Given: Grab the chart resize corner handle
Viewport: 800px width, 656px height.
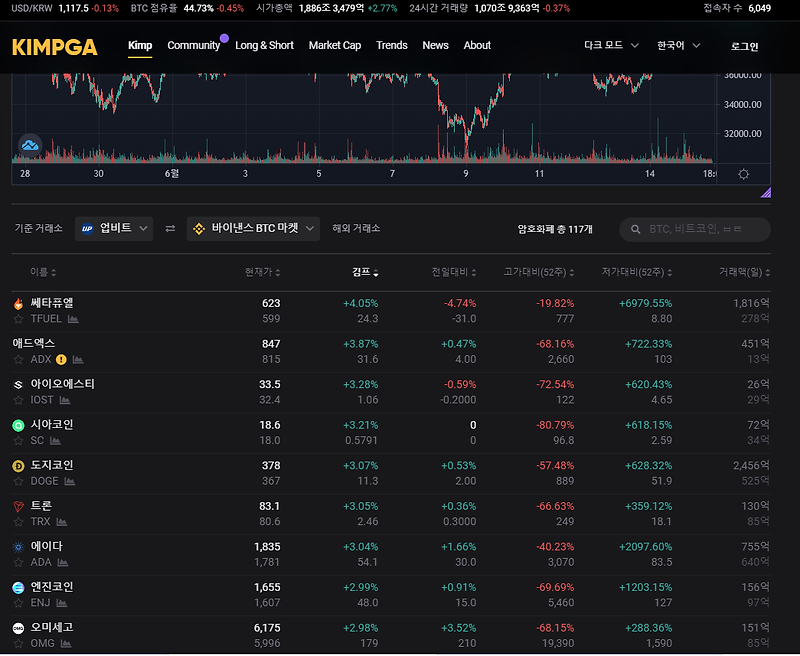Looking at the screenshot, I should 765,192.
